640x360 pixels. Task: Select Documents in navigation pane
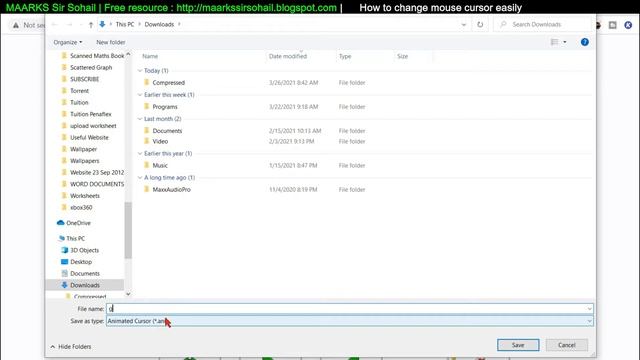(x=80, y=273)
